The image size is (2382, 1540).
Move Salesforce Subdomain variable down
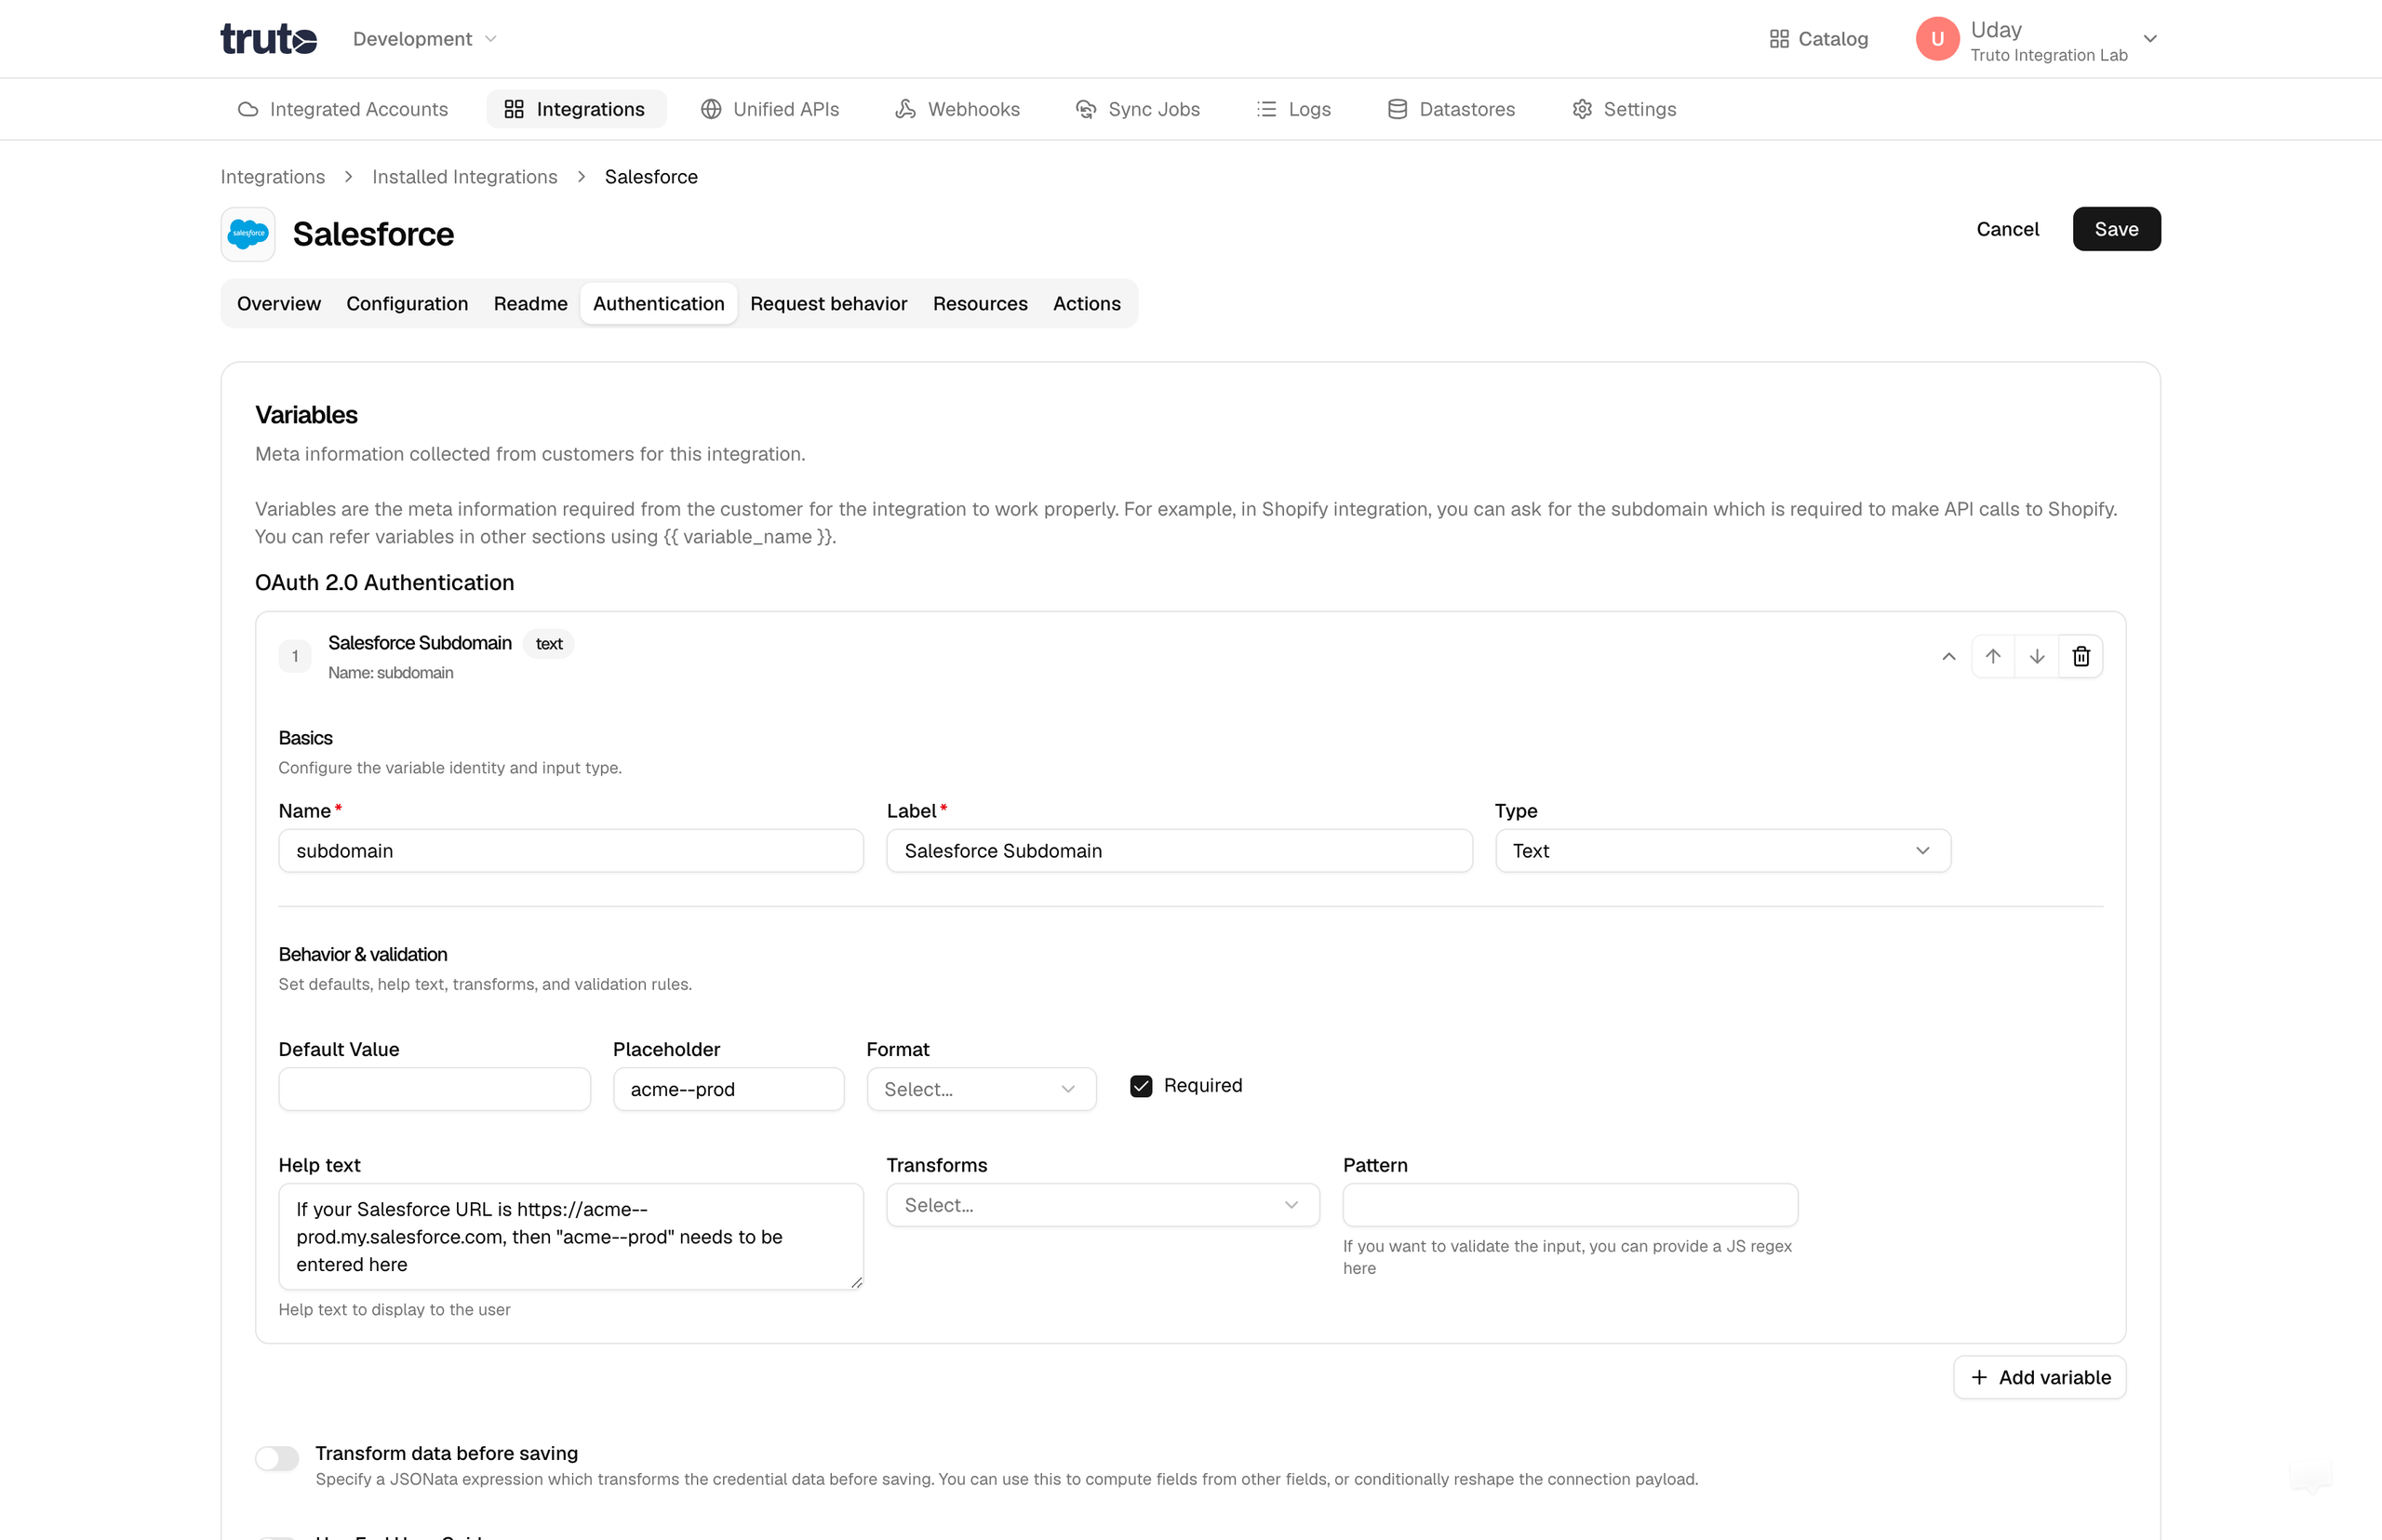click(x=2036, y=656)
